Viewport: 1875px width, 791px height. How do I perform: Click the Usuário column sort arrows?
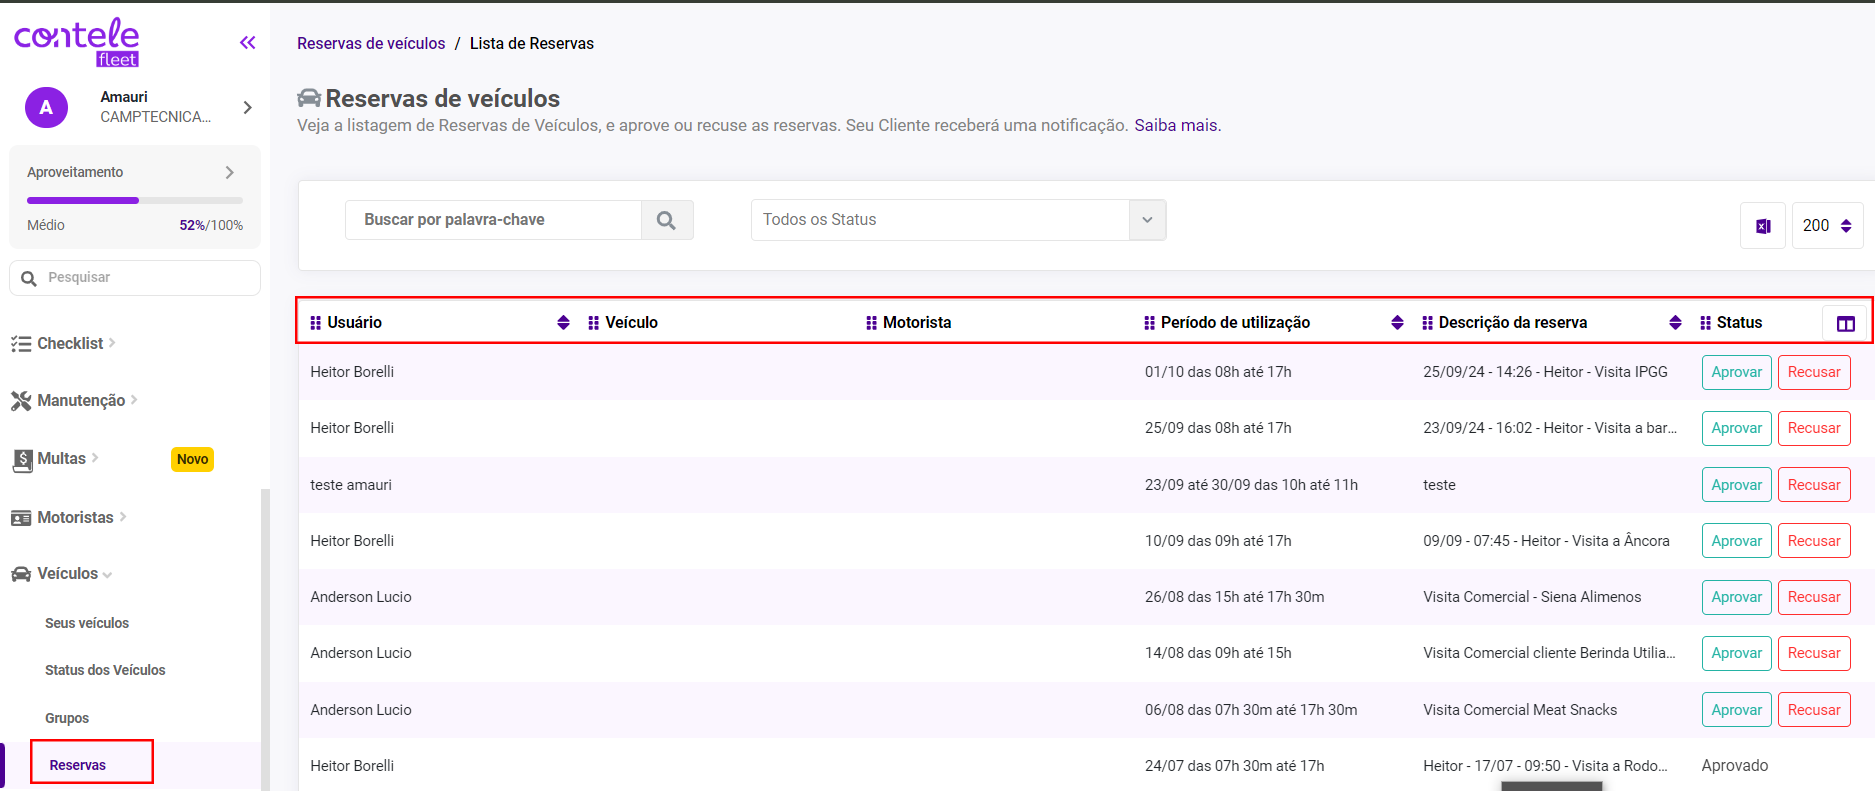click(563, 322)
